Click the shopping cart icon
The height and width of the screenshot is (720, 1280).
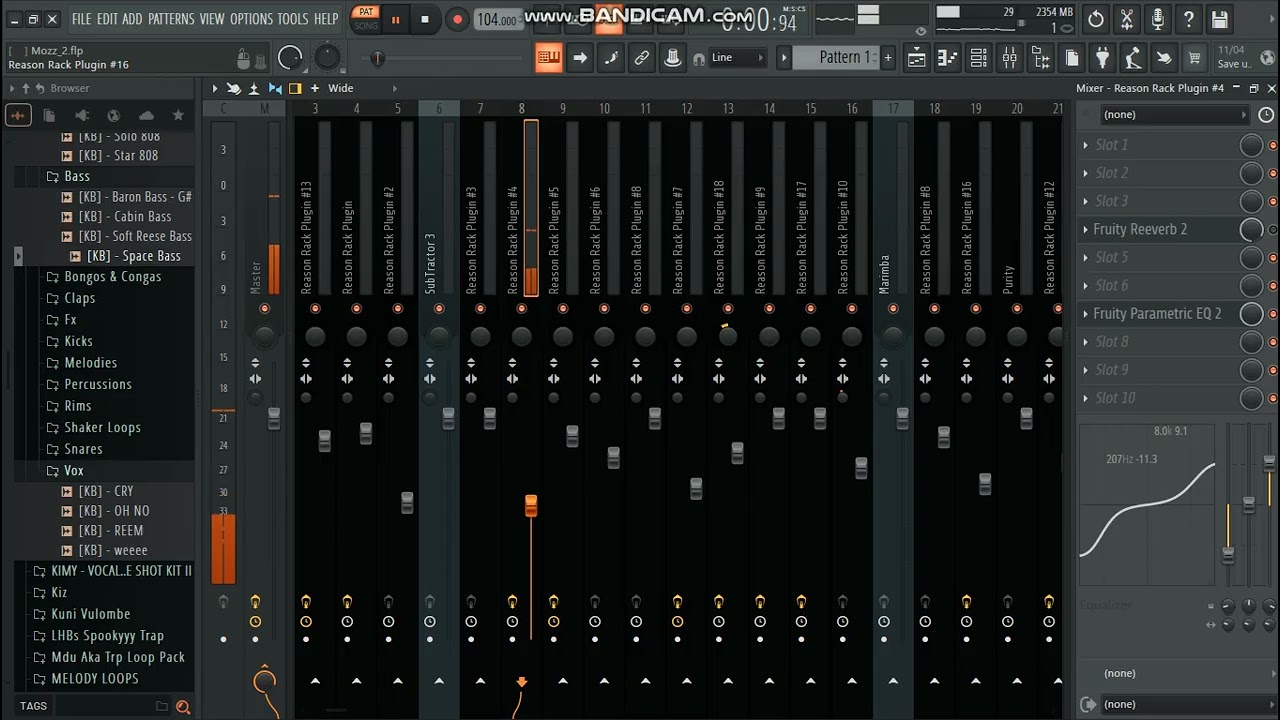pyautogui.click(x=1193, y=58)
